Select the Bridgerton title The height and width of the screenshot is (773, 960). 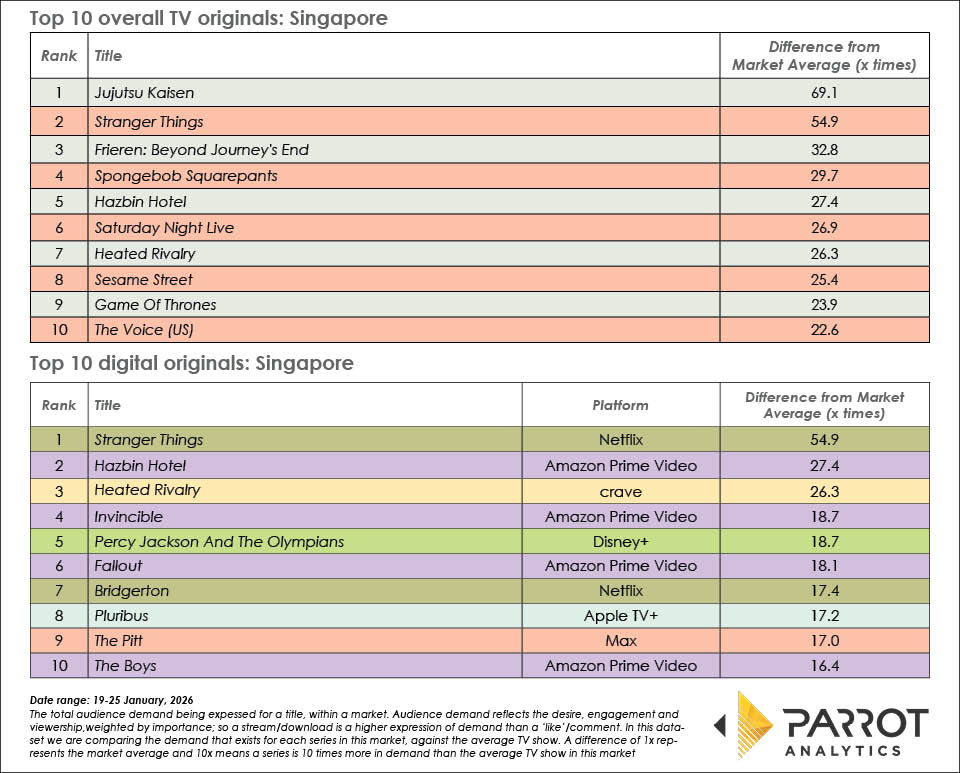(133, 591)
